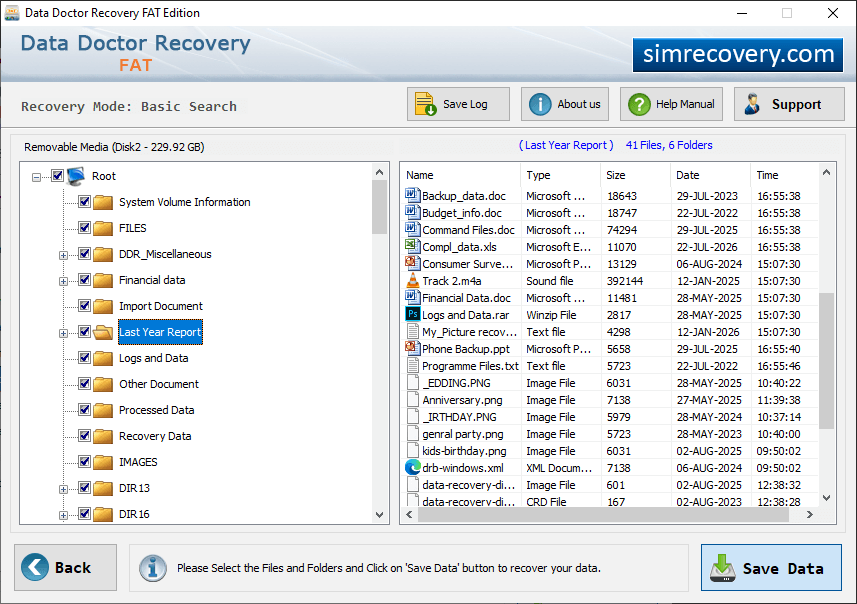
Task: Expand the Financial data folder node
Action: [63, 282]
